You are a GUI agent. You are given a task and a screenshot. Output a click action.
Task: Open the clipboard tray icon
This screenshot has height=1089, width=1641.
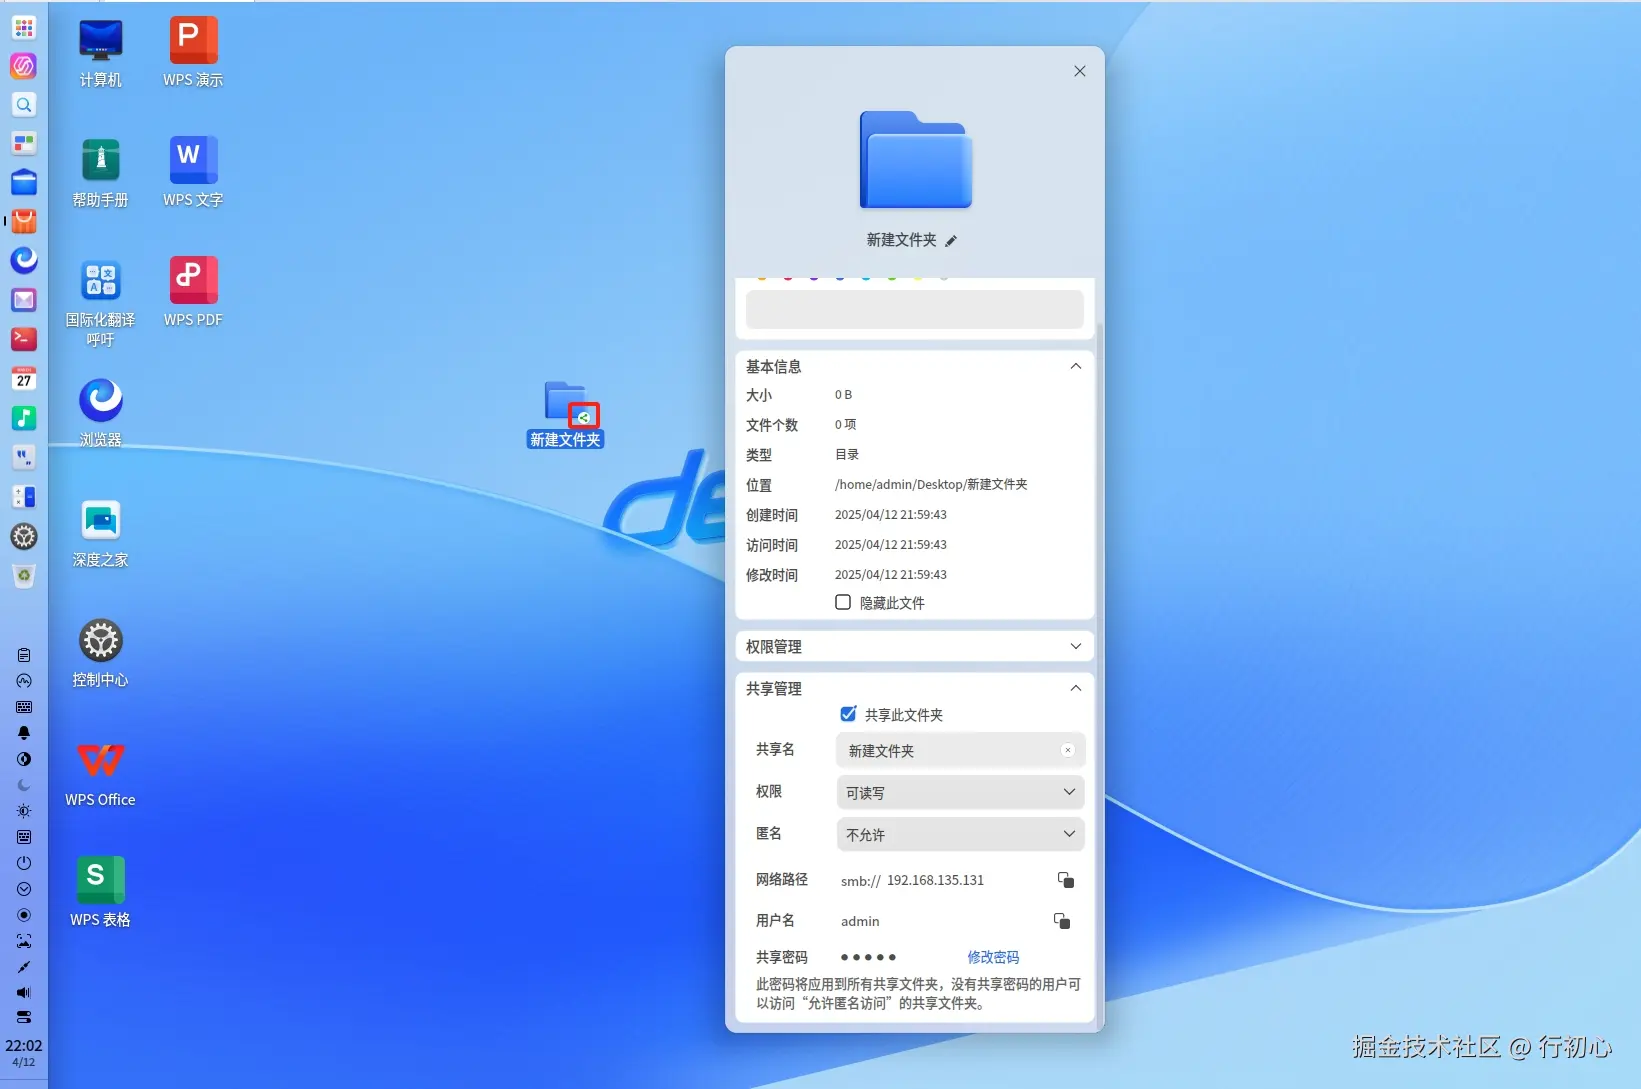pos(24,655)
